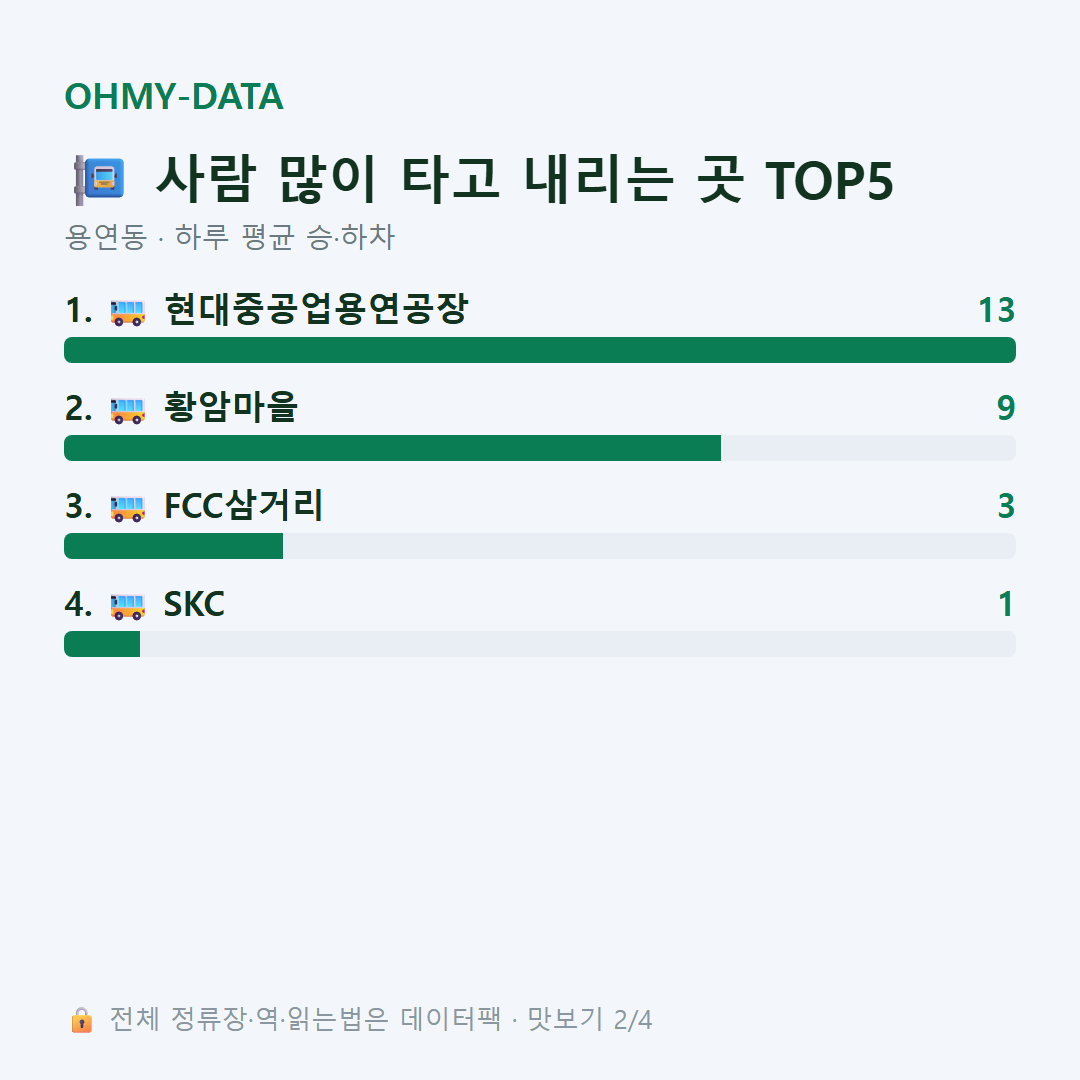The image size is (1080, 1080).
Task: Click the bus icon beside FCC삼거리
Action: 127,508
